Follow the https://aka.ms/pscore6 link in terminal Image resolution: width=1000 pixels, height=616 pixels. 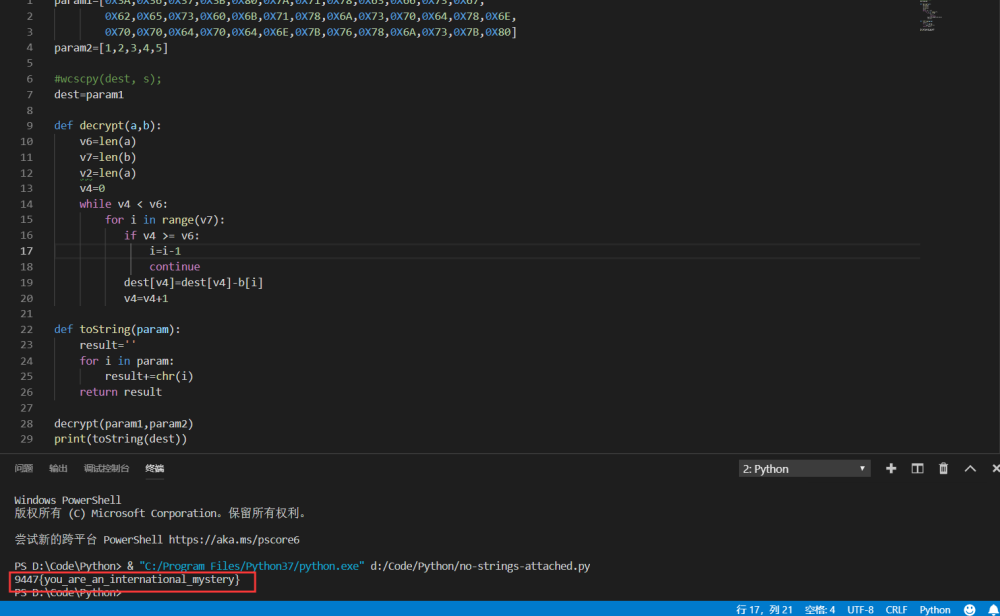click(x=234, y=539)
